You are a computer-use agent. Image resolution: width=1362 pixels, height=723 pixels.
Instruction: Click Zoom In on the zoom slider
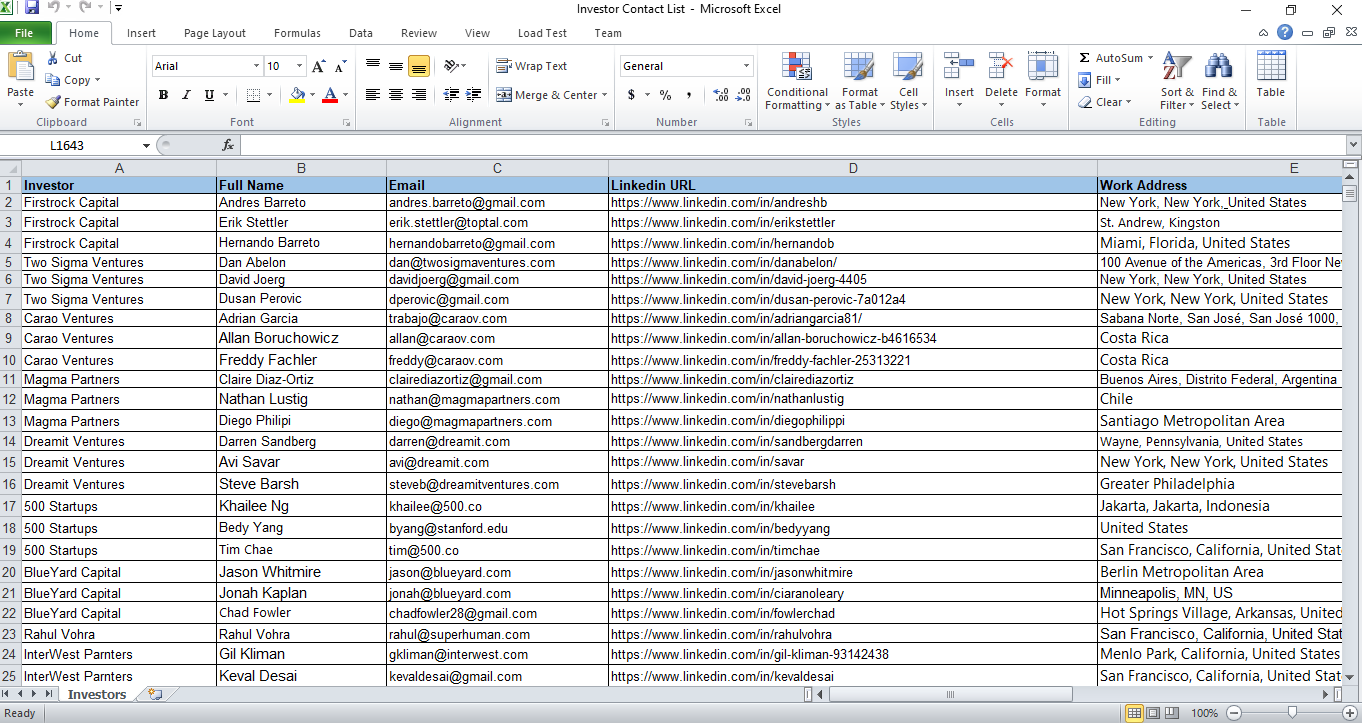tap(1351, 713)
